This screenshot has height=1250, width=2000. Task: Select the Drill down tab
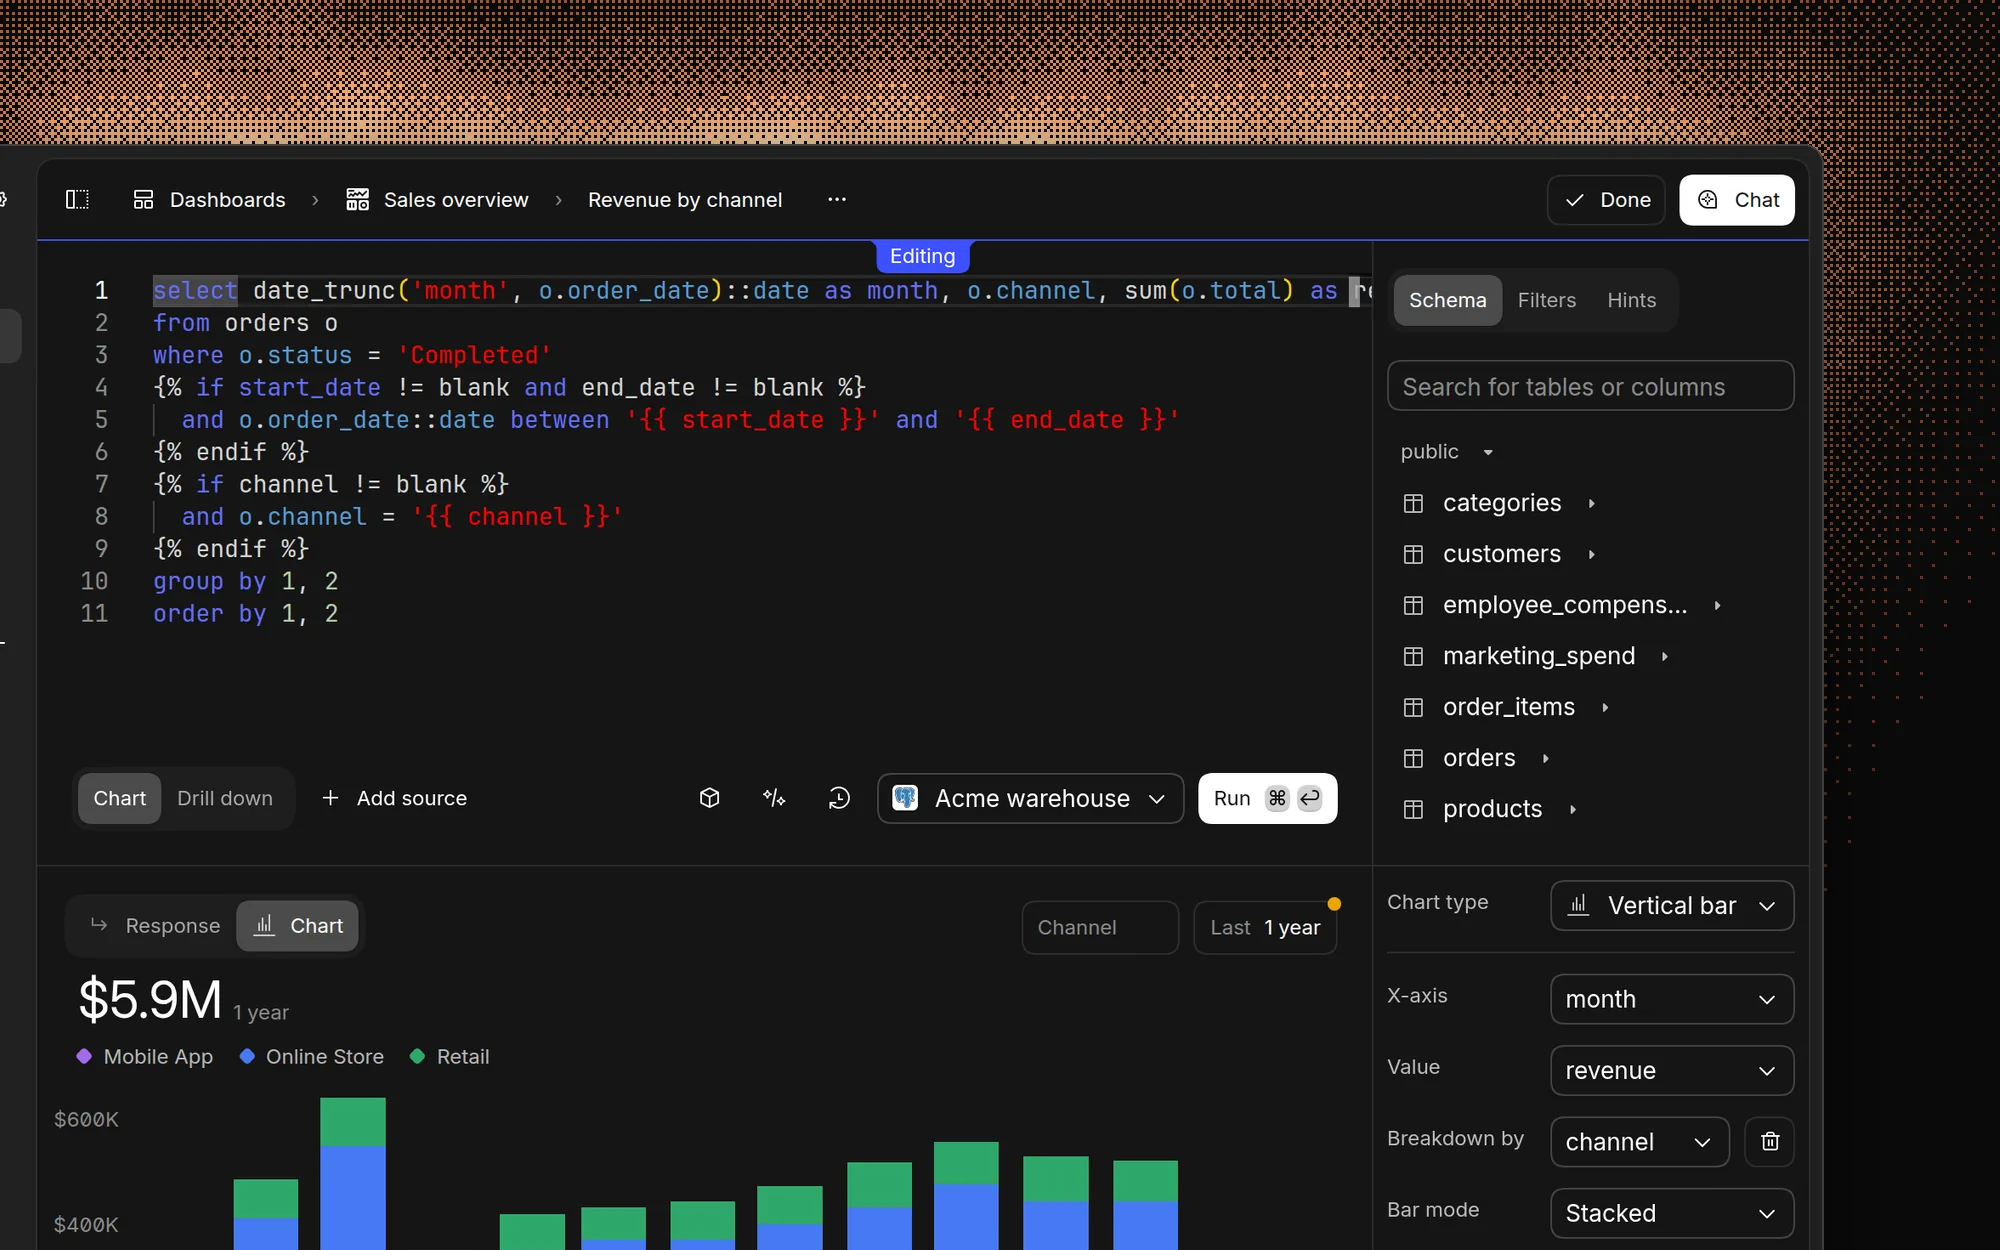click(225, 798)
